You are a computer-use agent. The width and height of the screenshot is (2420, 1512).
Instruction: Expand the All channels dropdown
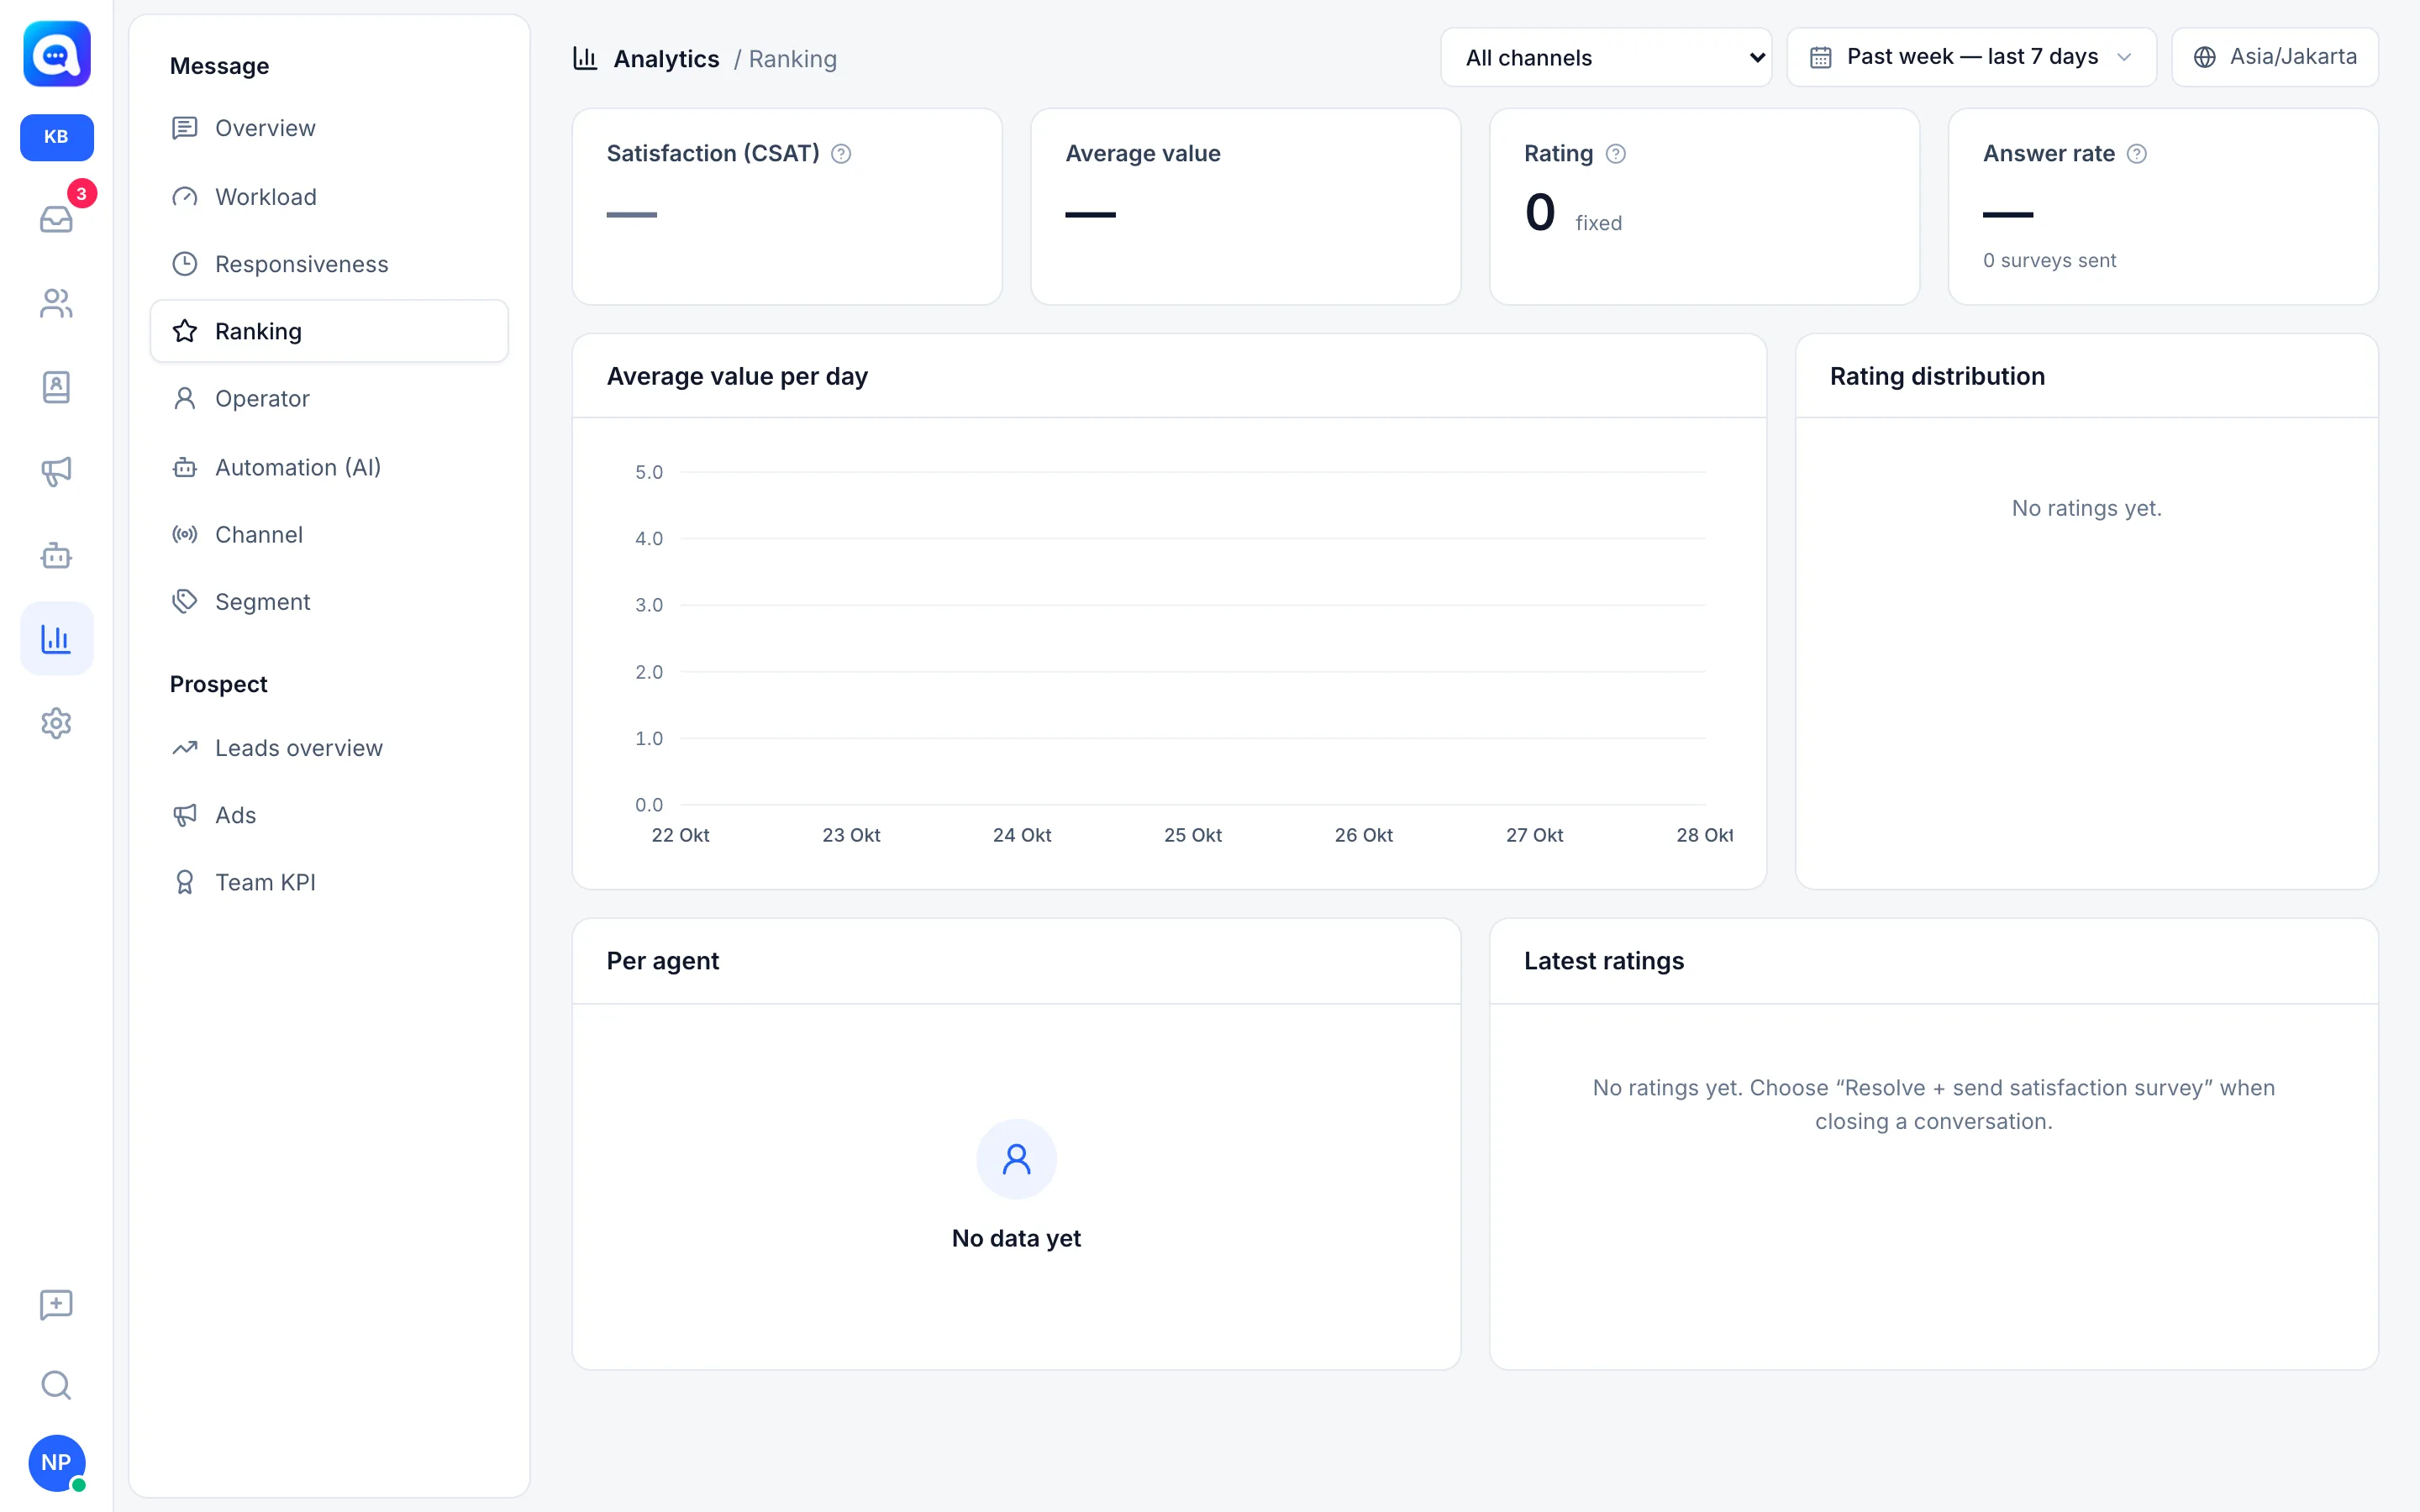coord(1606,57)
